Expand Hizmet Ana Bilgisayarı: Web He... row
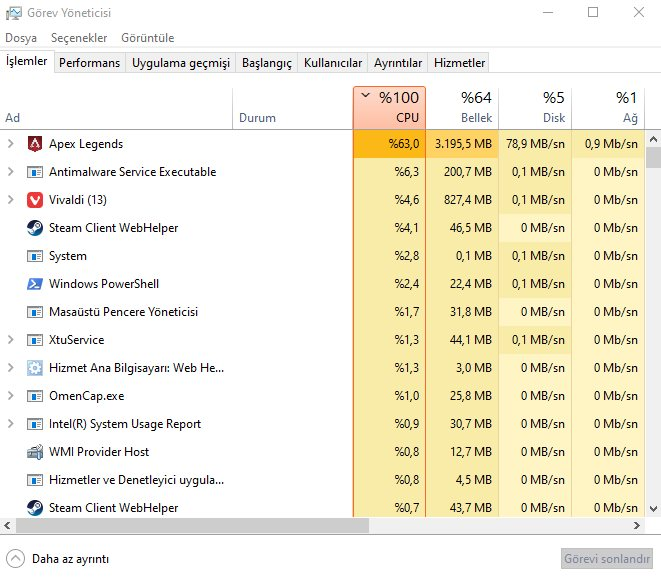661x581 pixels. coord(11,368)
